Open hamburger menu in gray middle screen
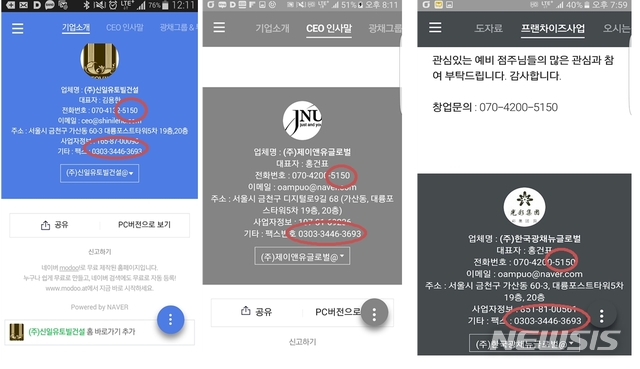 [219, 27]
